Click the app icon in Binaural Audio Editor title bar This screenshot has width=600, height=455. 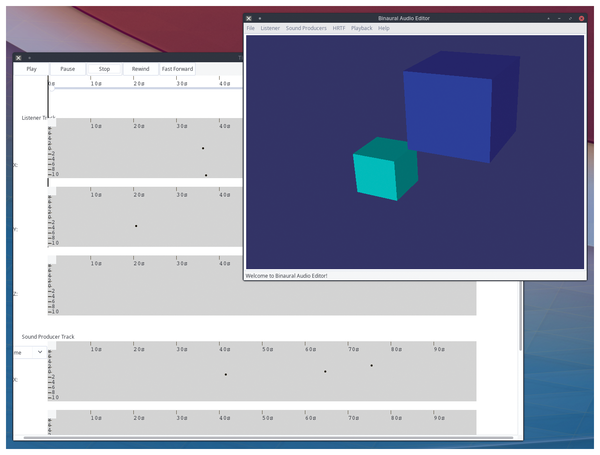[x=249, y=18]
